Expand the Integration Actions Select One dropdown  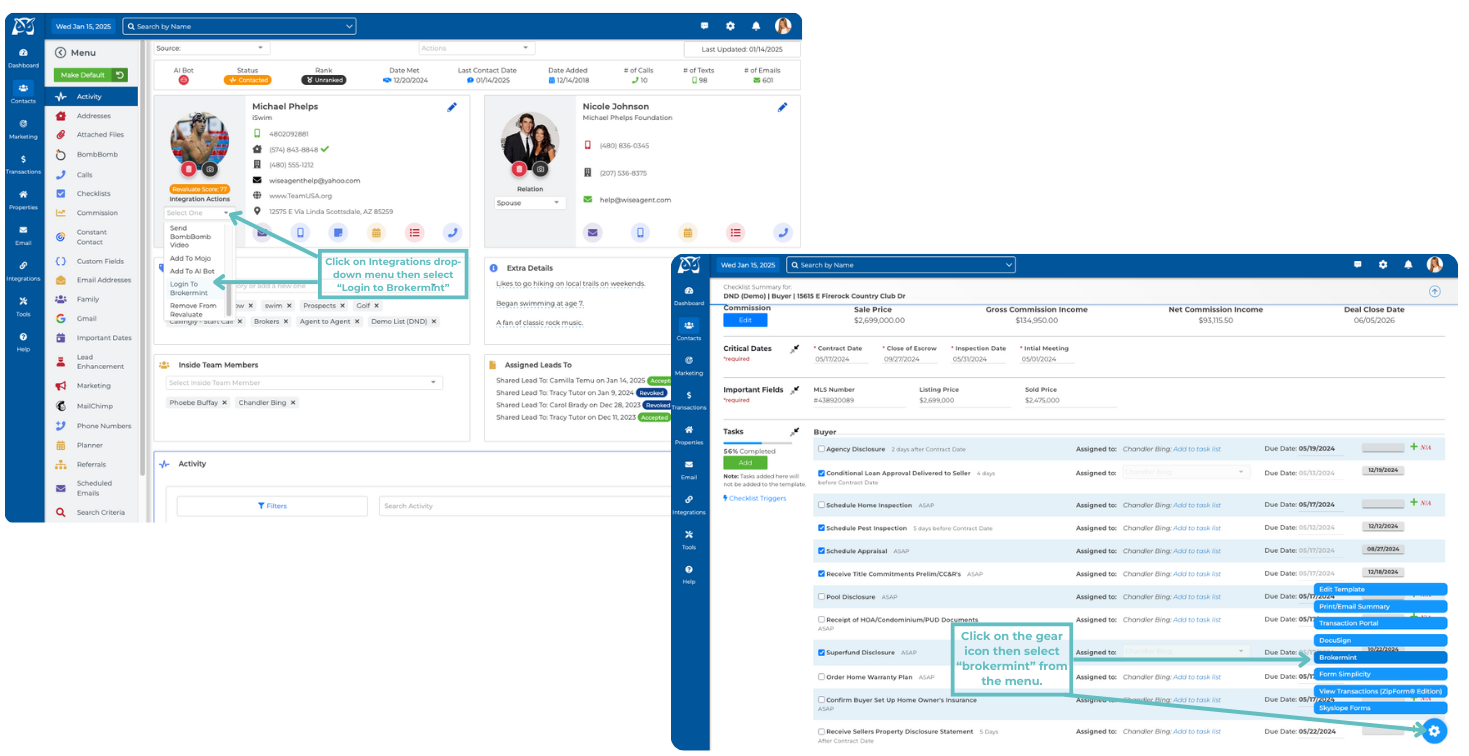click(x=198, y=213)
